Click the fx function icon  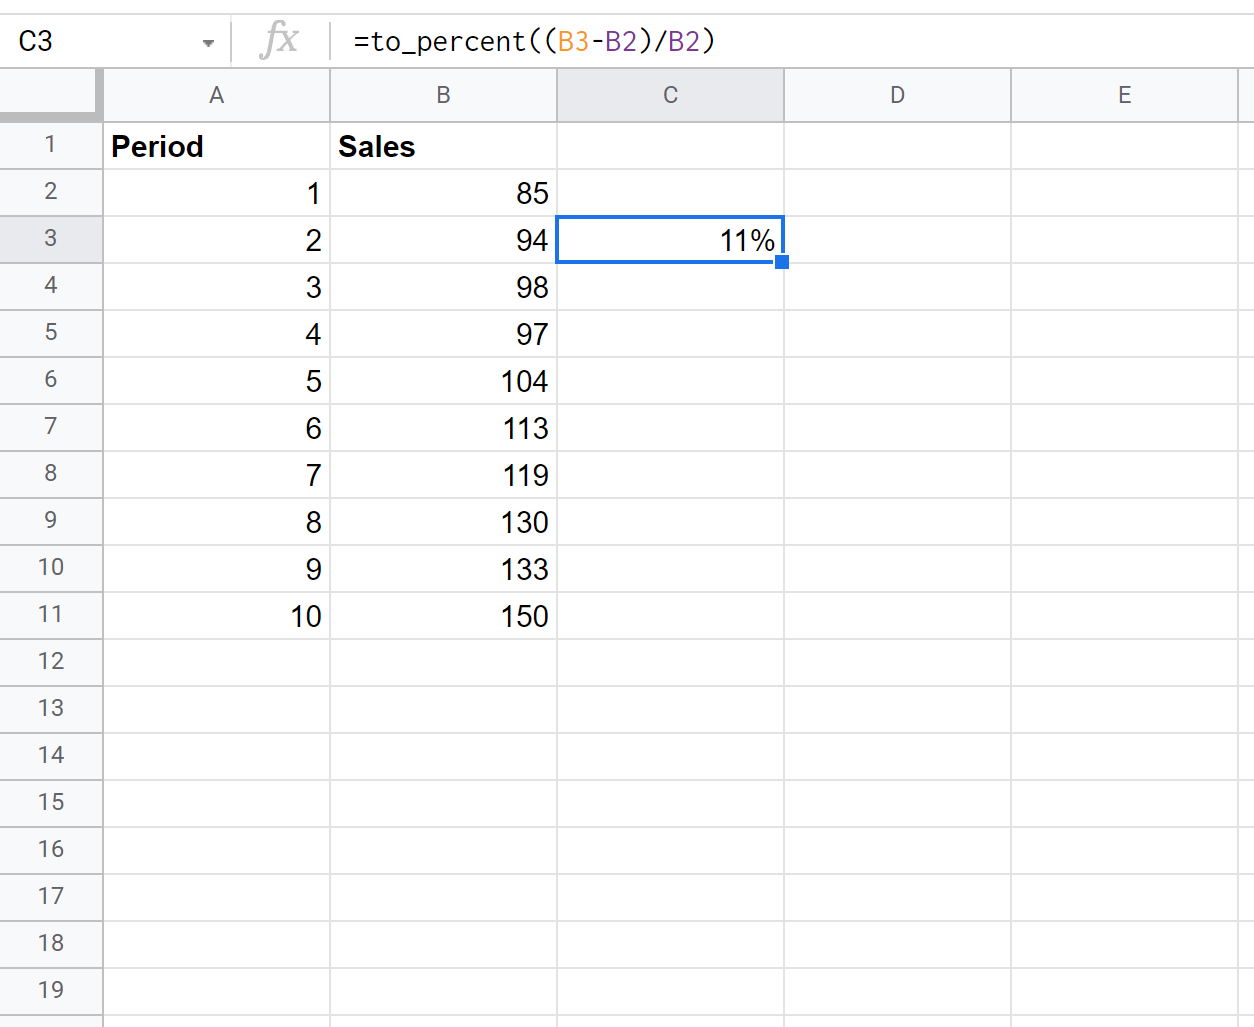(279, 41)
